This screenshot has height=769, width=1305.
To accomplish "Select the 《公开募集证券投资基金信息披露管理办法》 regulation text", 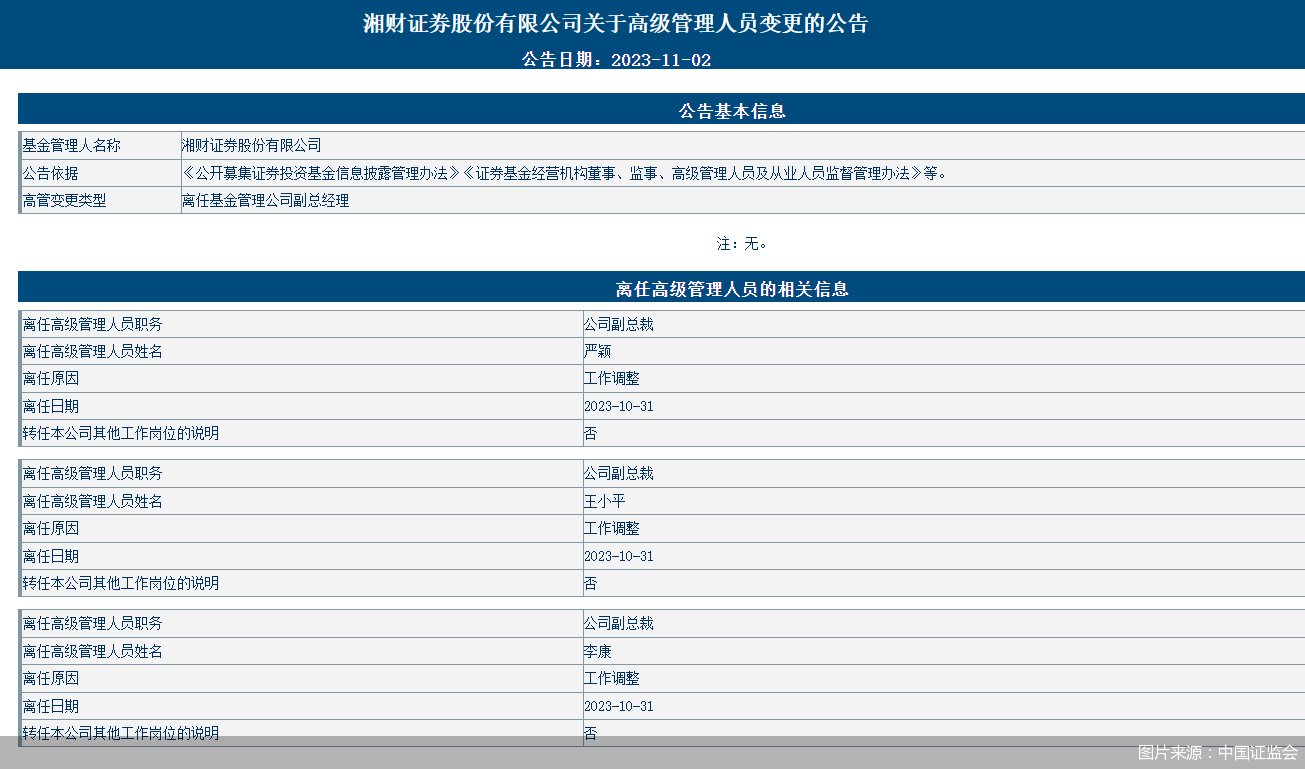I will point(322,173).
